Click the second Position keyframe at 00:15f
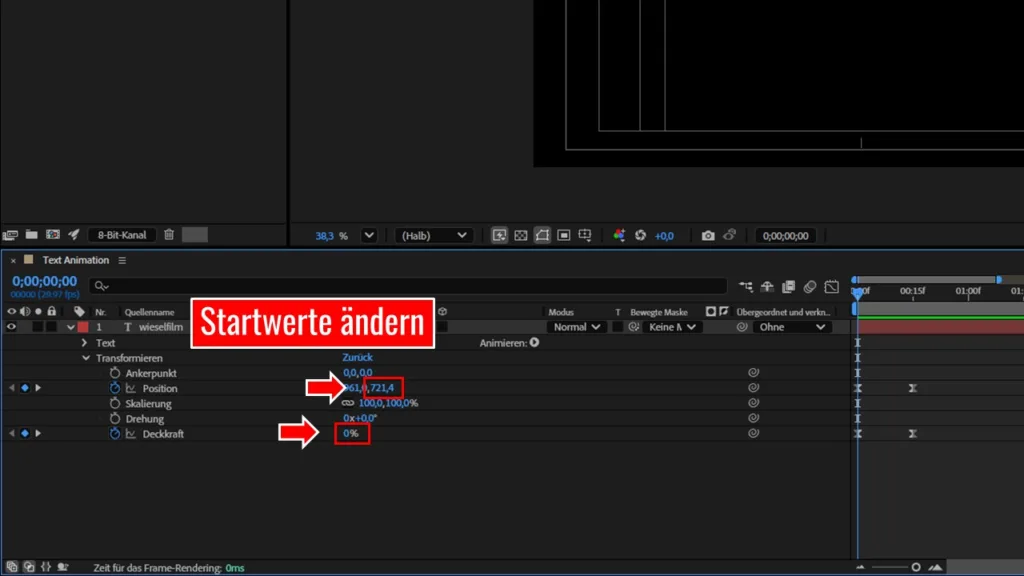1024x576 pixels. [x=913, y=389]
